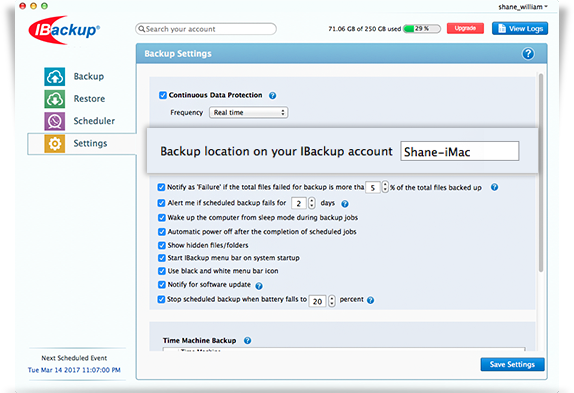Viewport: 574px width, 393px height.
Task: Open the Scheduler clock icon
Action: tap(55, 121)
